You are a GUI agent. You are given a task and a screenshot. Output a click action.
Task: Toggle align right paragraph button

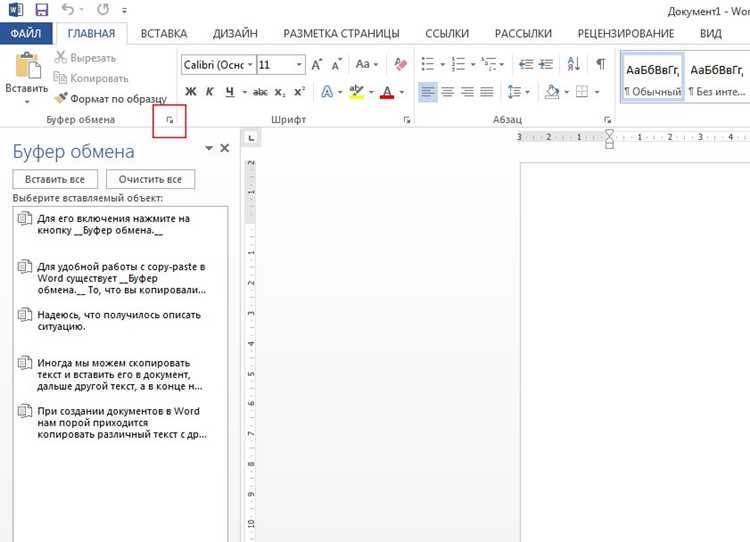(x=467, y=91)
